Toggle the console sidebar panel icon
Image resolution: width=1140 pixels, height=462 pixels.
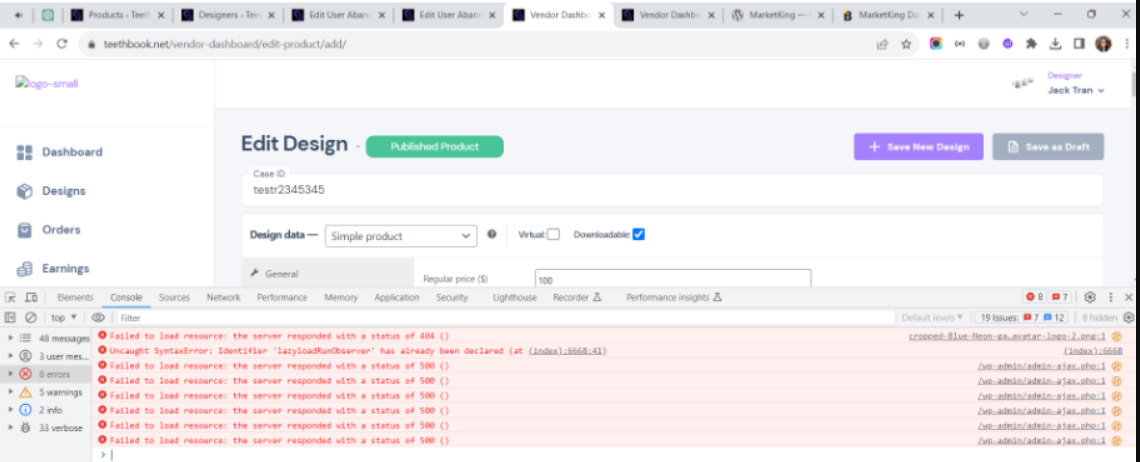pos(10,318)
